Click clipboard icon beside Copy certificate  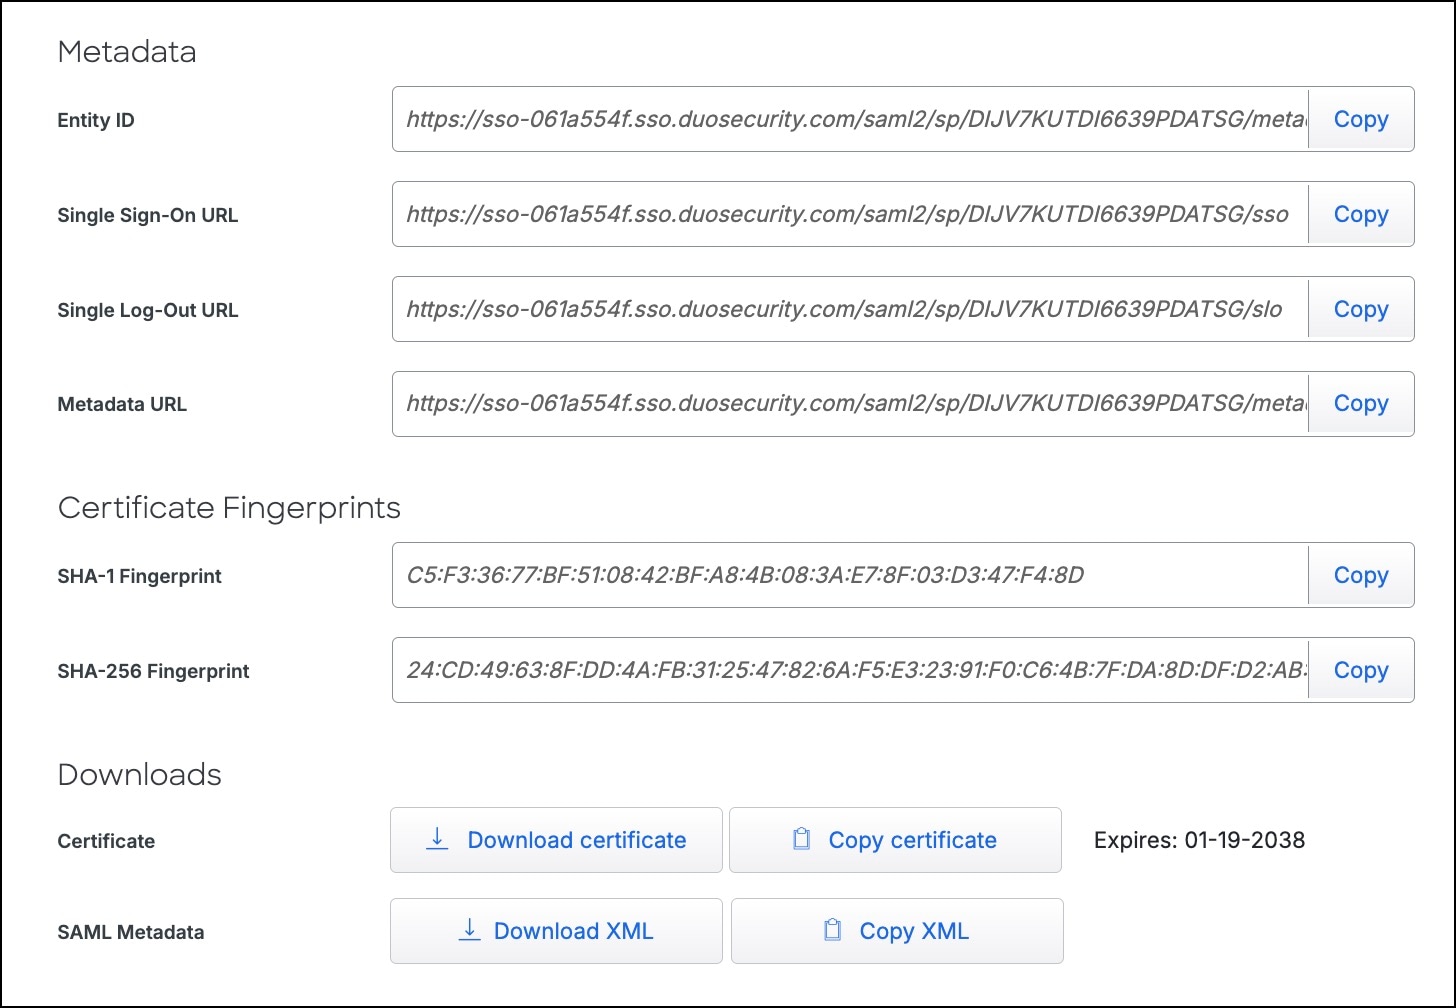[801, 840]
